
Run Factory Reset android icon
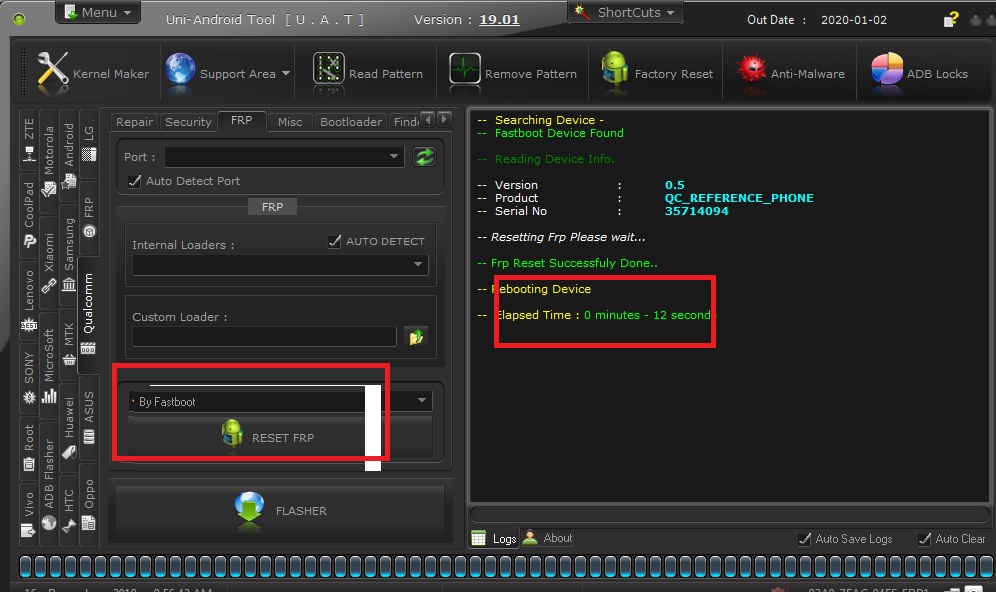pyautogui.click(x=614, y=68)
